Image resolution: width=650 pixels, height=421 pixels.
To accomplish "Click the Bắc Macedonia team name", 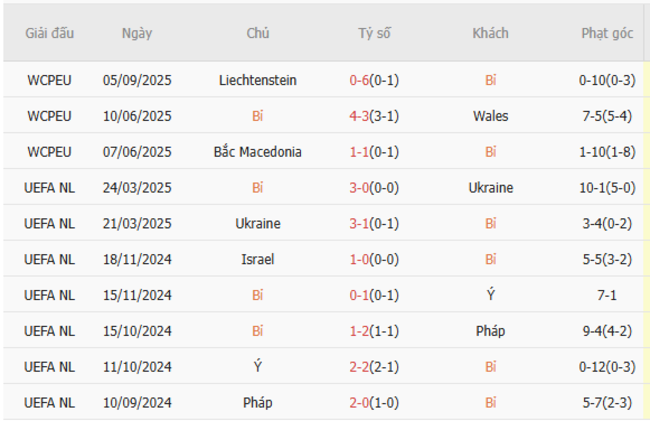I will click(257, 152).
